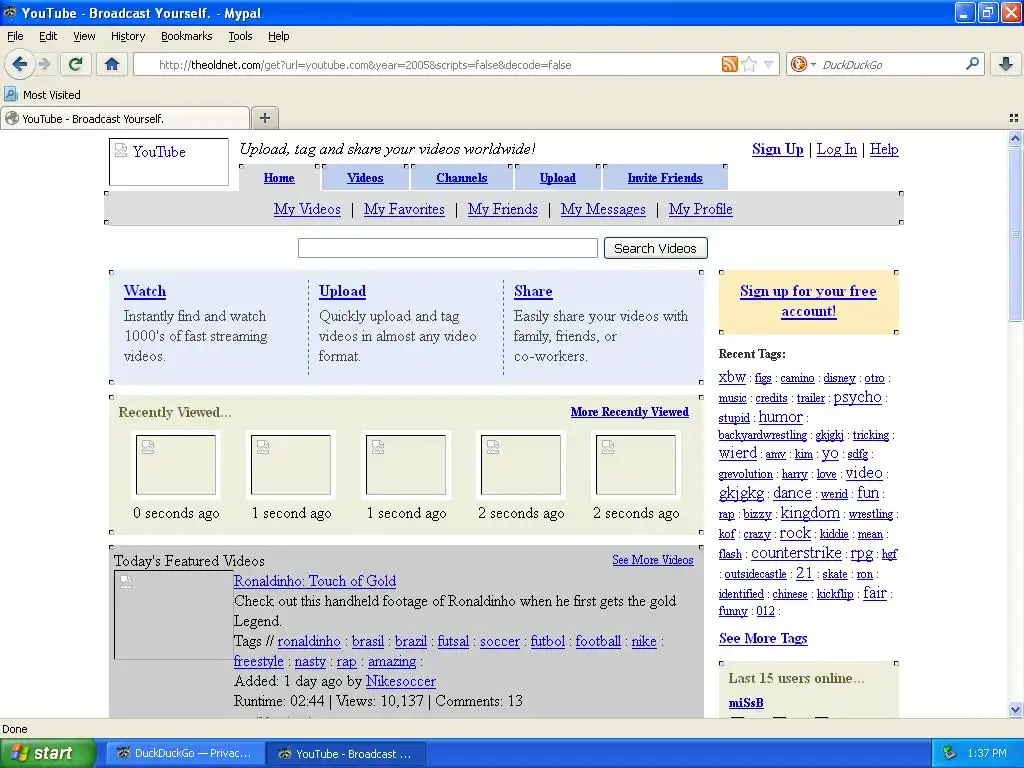
Task: Open the Windows start button
Action: [47, 754]
